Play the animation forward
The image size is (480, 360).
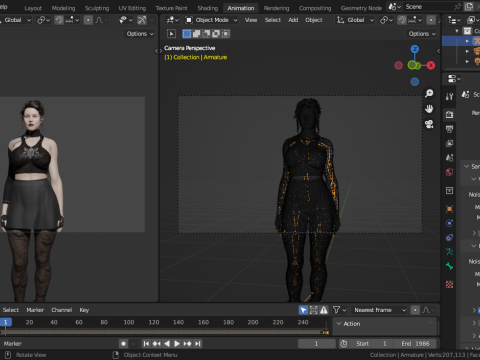click(x=177, y=343)
